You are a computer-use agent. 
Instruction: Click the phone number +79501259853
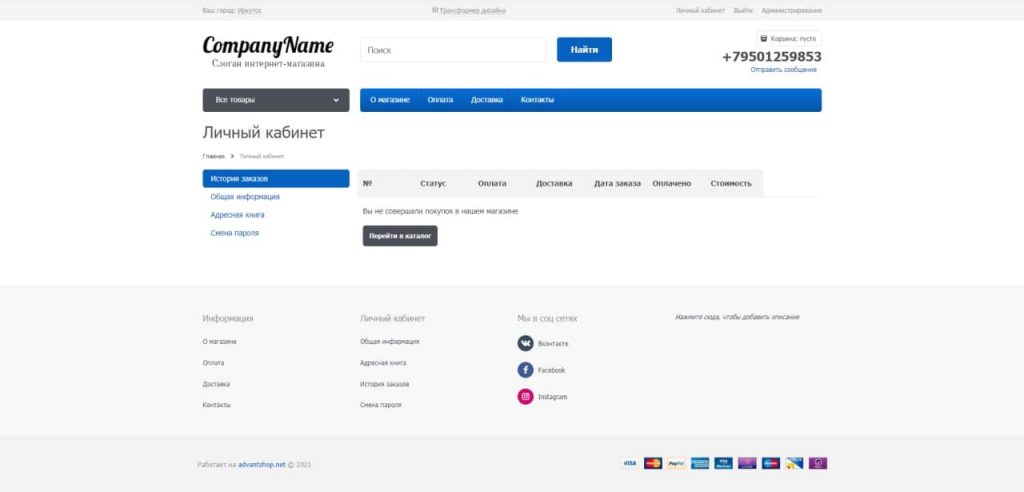coord(772,57)
